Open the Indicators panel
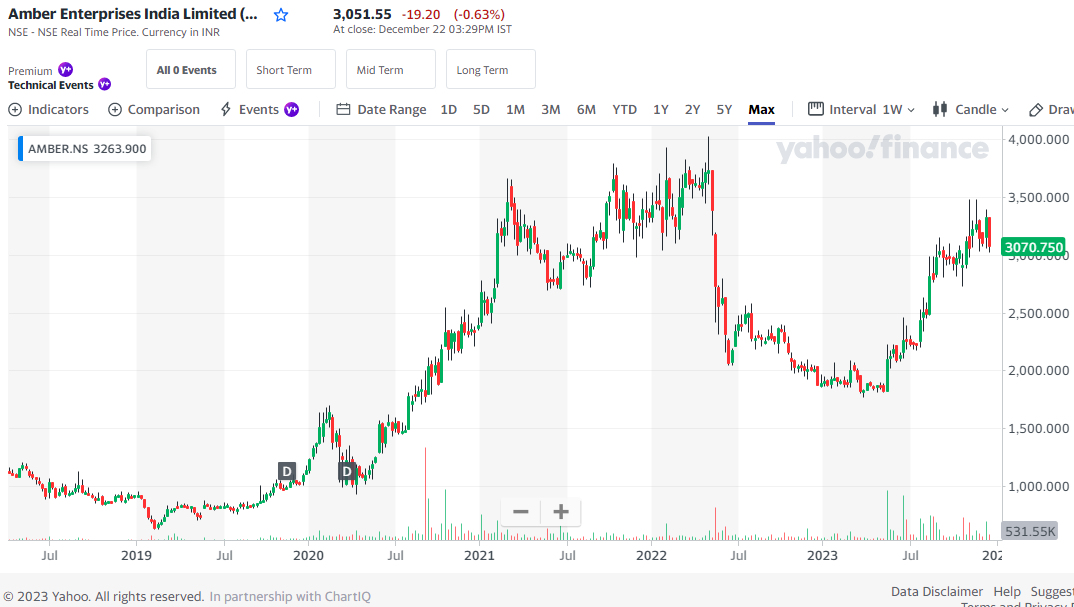Viewport: 1074px width, 607px height. (48, 109)
